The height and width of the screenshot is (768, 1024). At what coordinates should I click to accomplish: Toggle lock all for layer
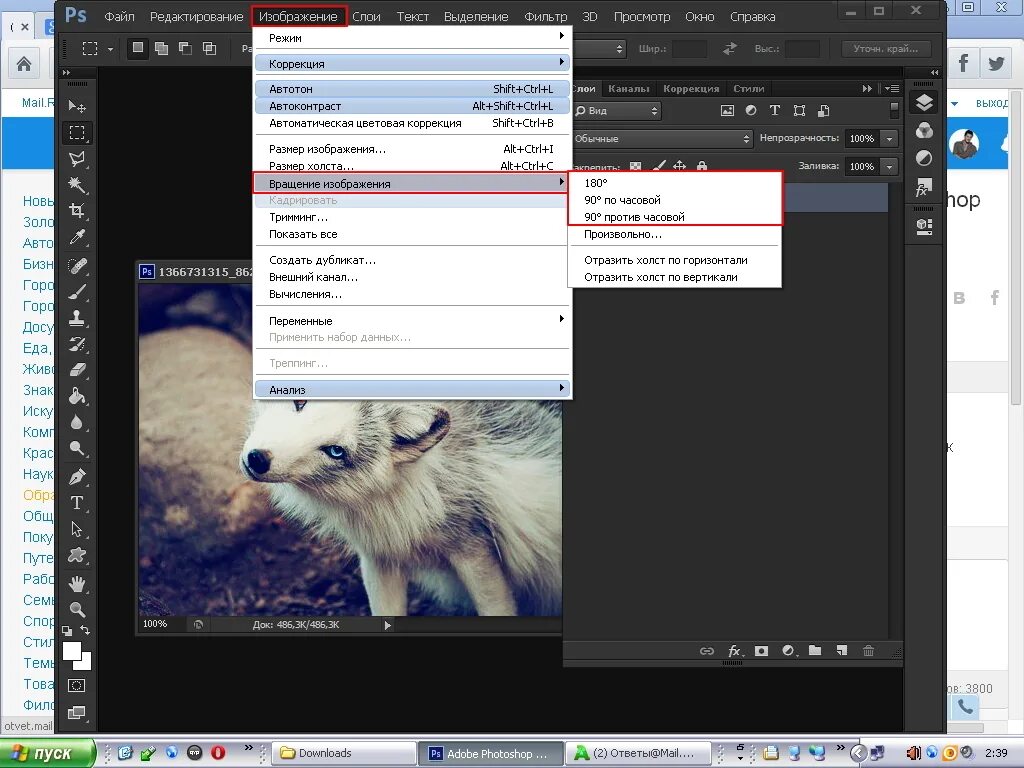[x=701, y=166]
